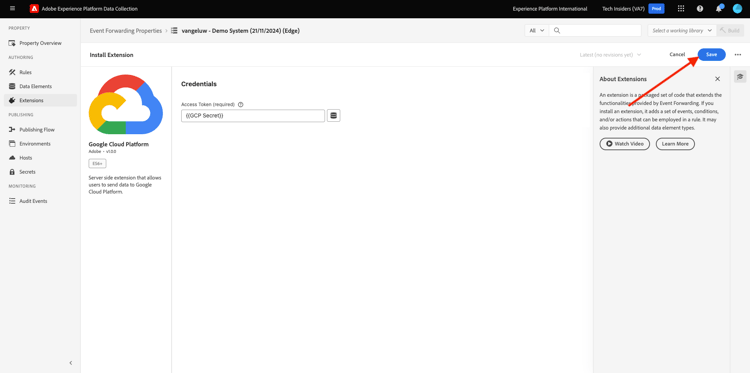
Task: Open Experience Platform International switcher
Action: pyautogui.click(x=550, y=9)
